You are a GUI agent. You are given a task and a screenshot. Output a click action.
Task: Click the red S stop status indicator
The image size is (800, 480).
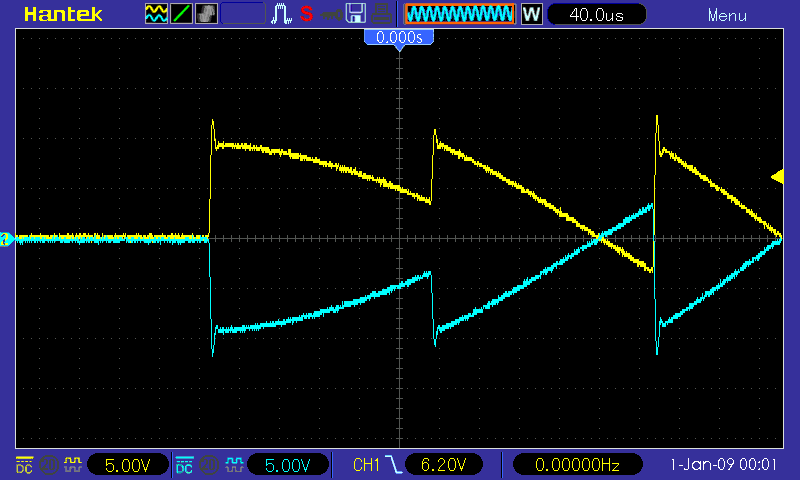(306, 14)
